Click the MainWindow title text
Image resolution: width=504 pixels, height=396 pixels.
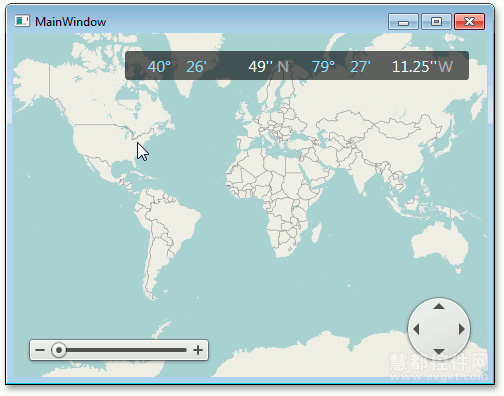pos(71,22)
